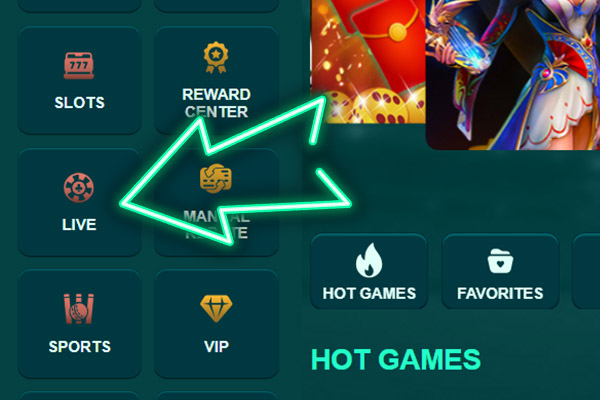600x400 pixels.
Task: Switch to the HOT GAMES tab
Action: tap(369, 271)
